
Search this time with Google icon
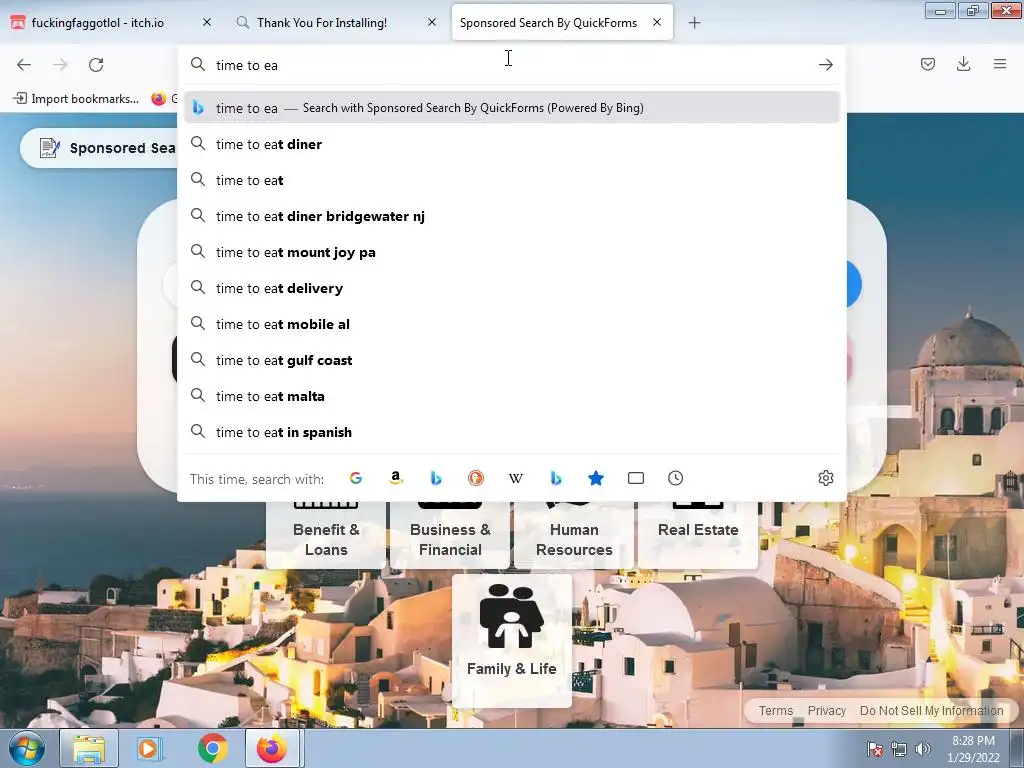tap(355, 478)
